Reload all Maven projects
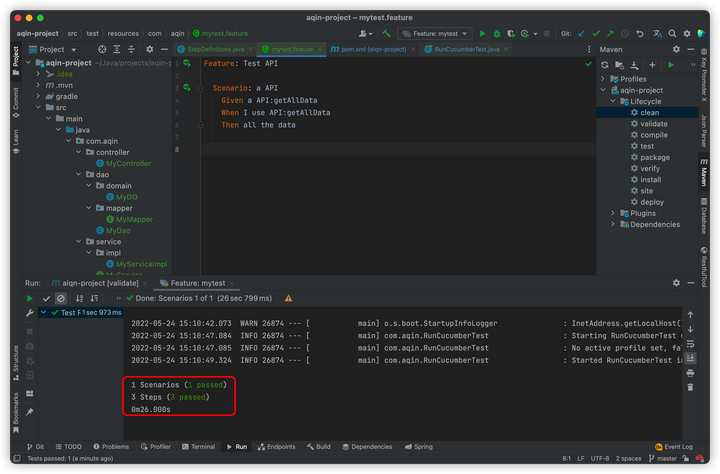Viewport: 720px width, 474px height. click(x=605, y=65)
